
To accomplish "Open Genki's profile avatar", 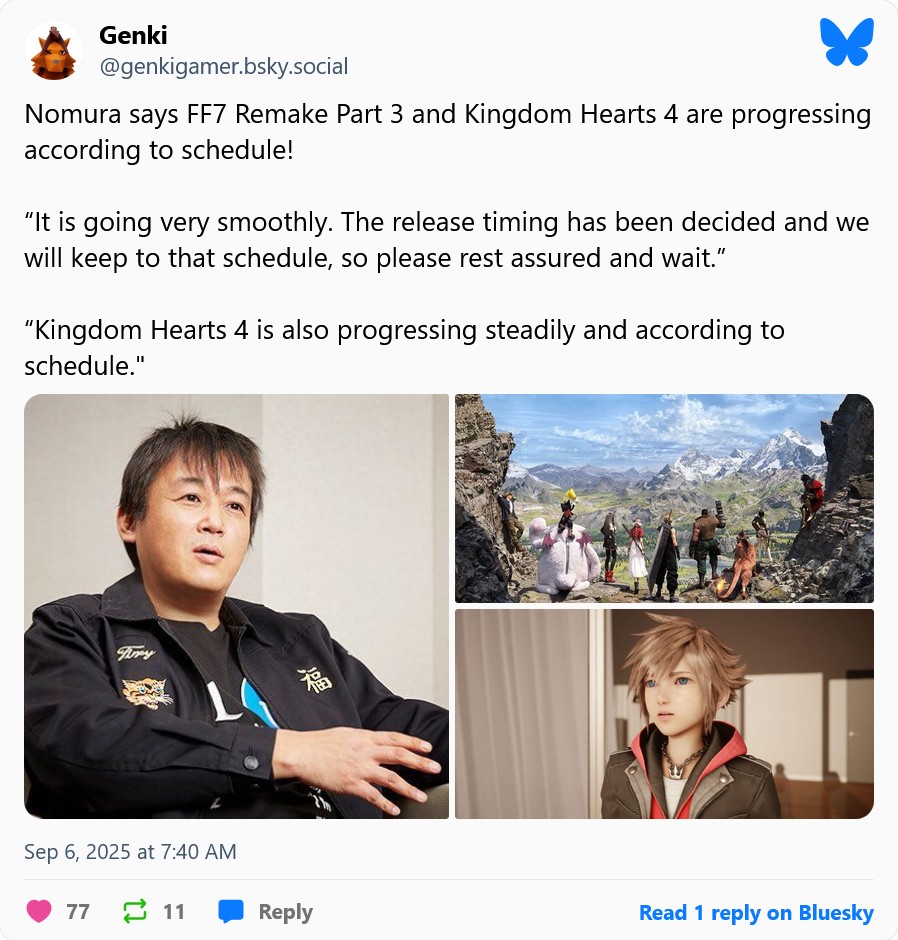I will click(54, 51).
